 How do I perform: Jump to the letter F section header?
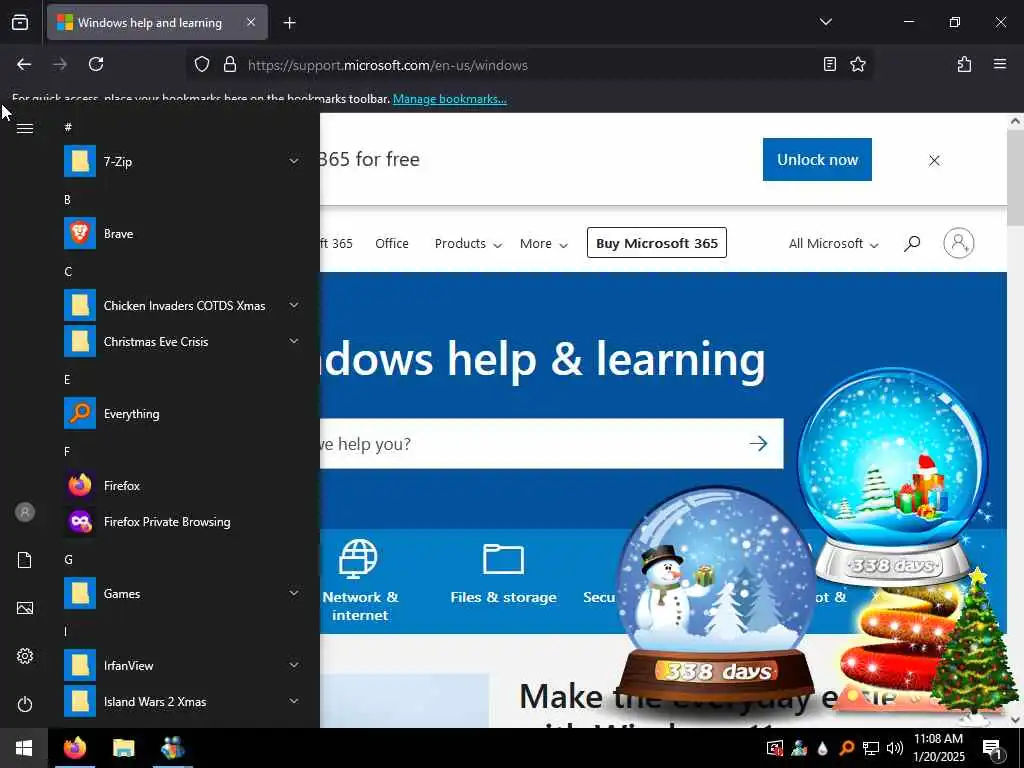(67, 451)
